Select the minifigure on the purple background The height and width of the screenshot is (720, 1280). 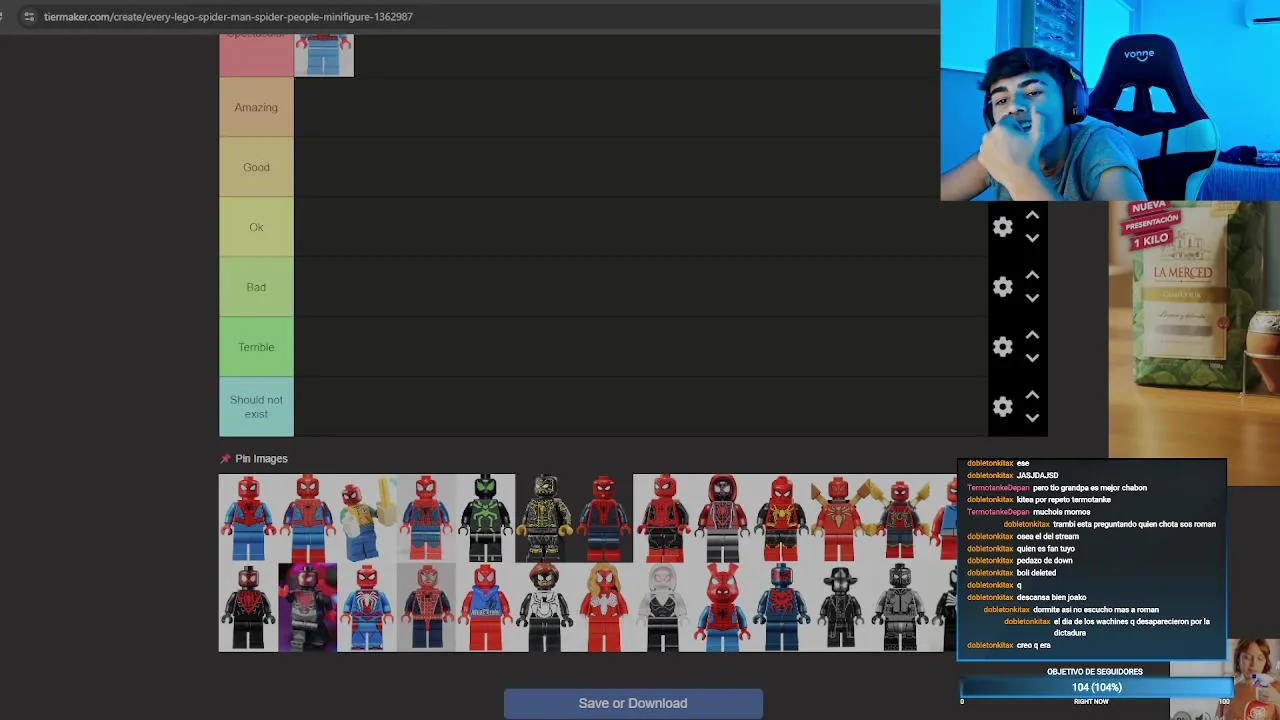307,607
